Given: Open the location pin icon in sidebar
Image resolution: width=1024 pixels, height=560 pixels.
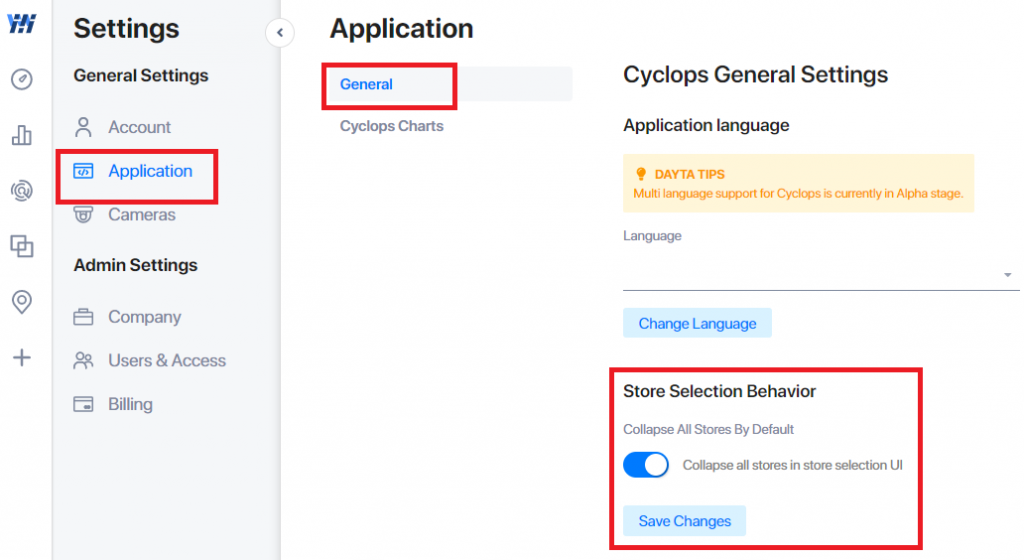Looking at the screenshot, I should click(x=22, y=302).
